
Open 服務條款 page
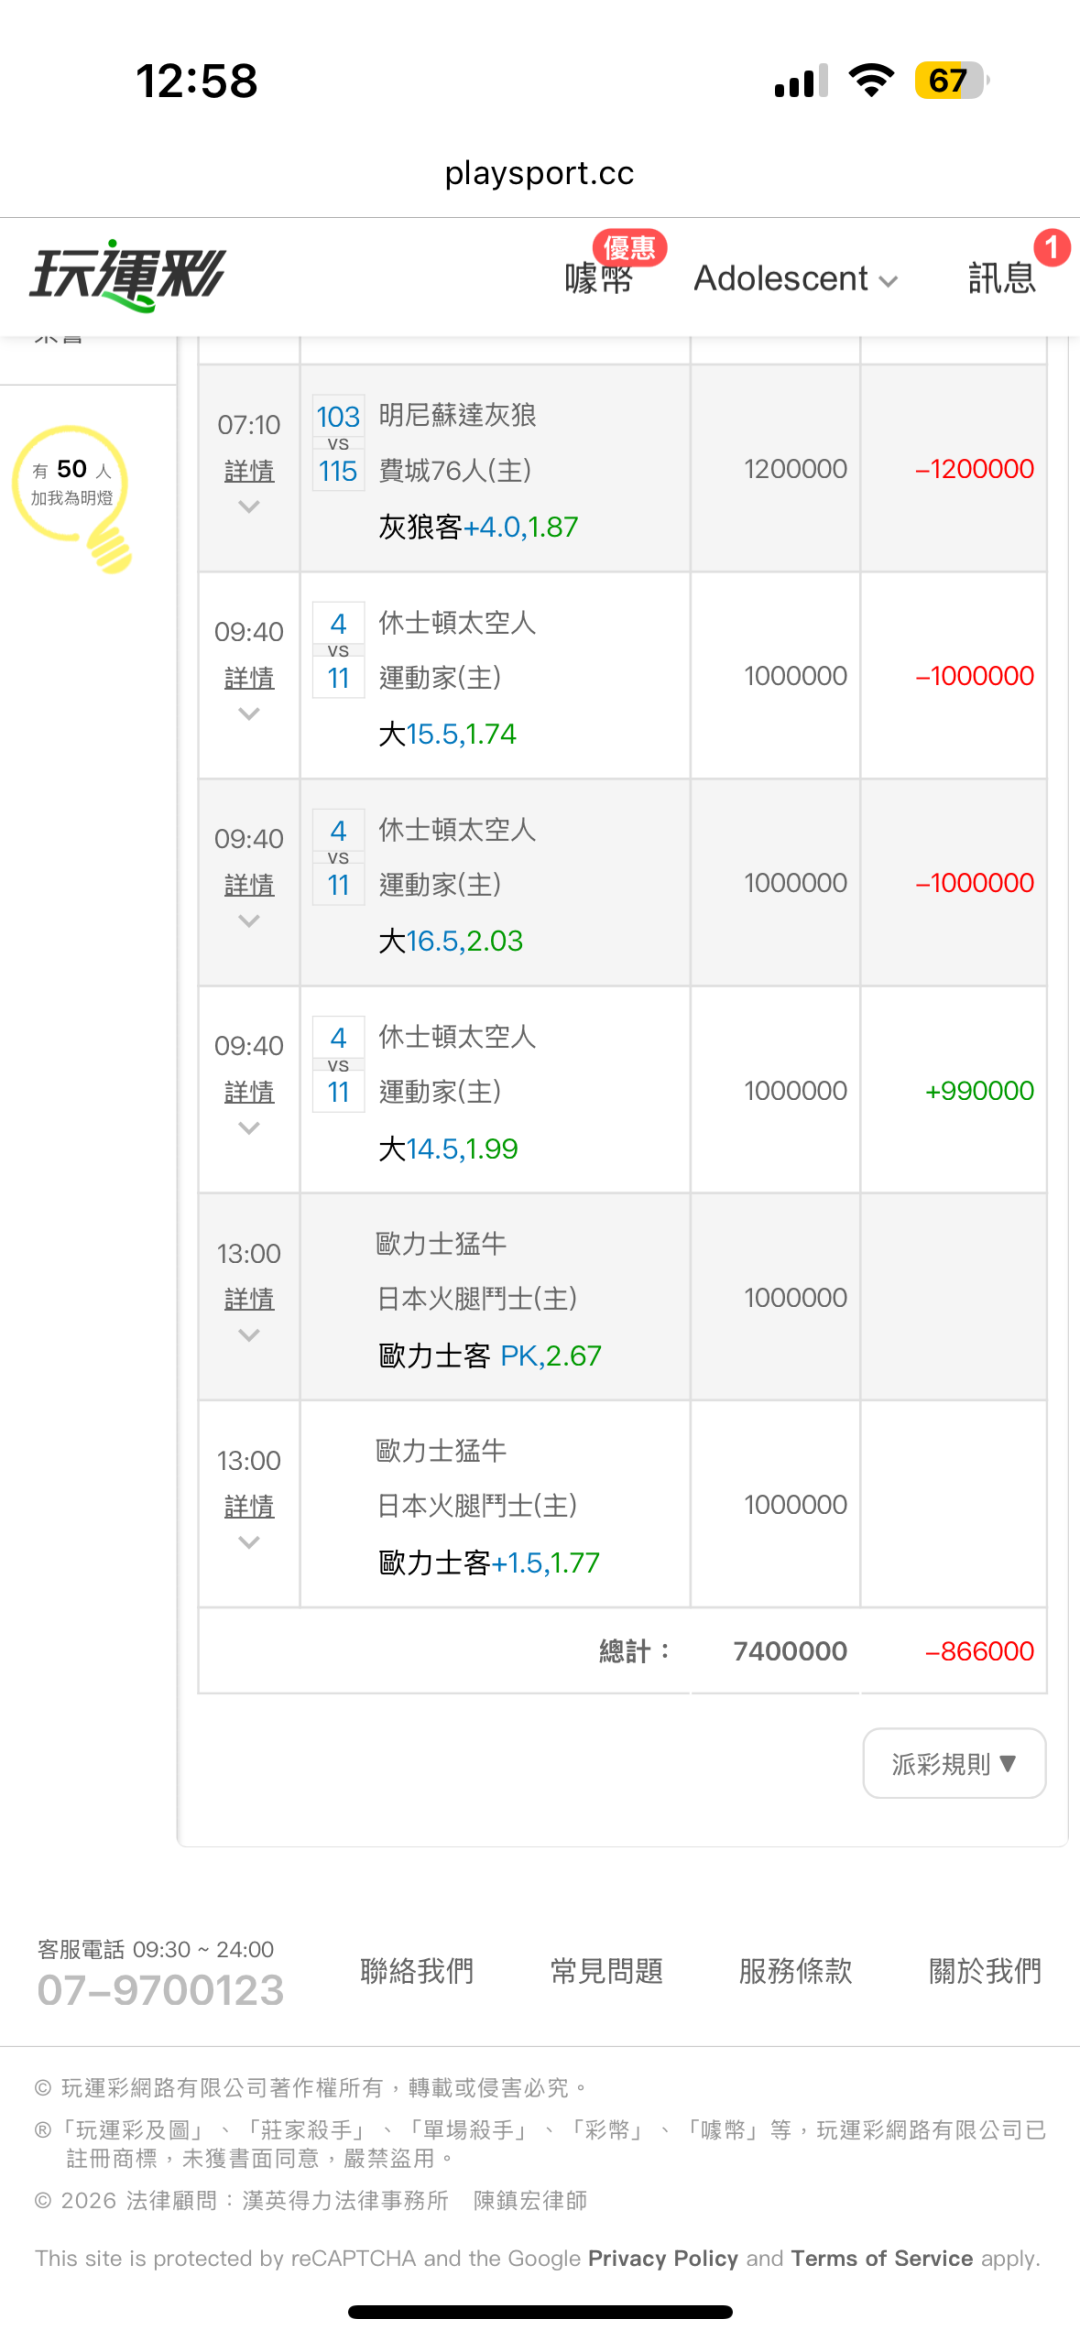[795, 1971]
